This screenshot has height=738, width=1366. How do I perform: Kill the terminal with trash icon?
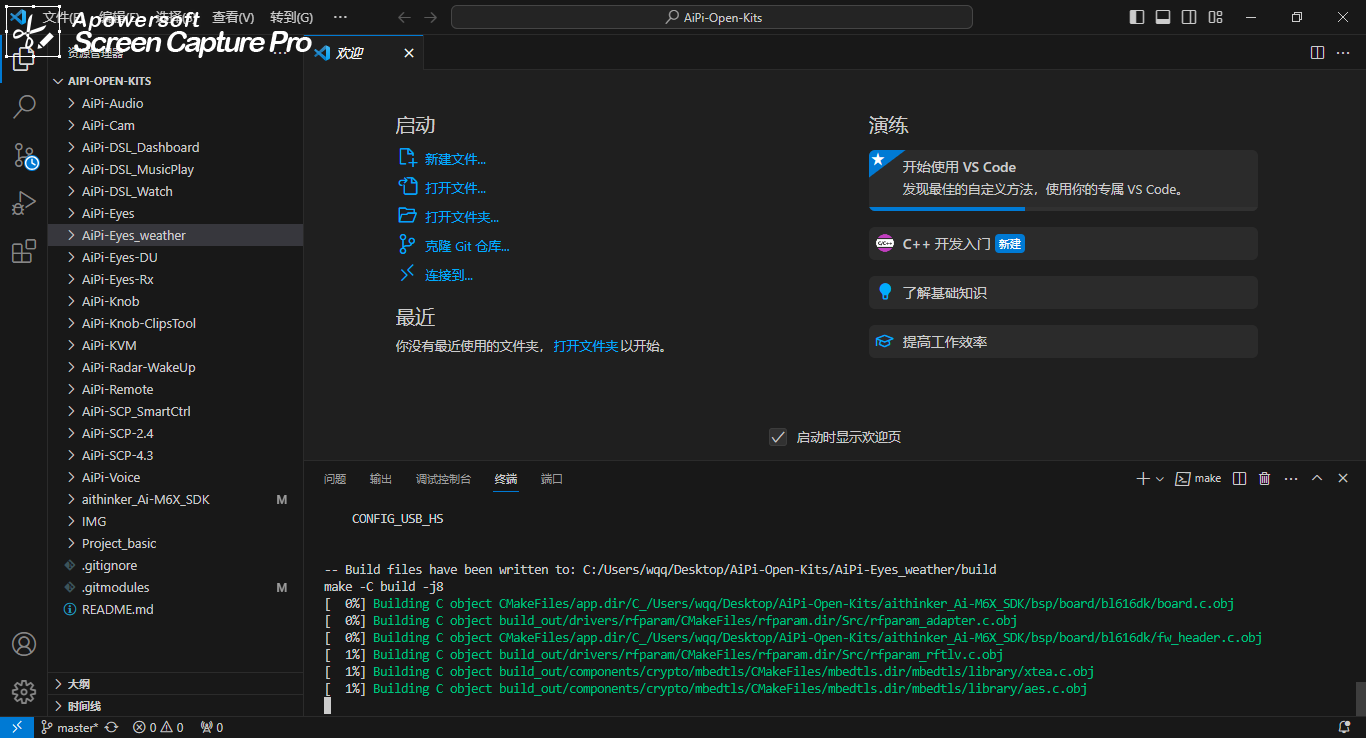tap(1264, 479)
